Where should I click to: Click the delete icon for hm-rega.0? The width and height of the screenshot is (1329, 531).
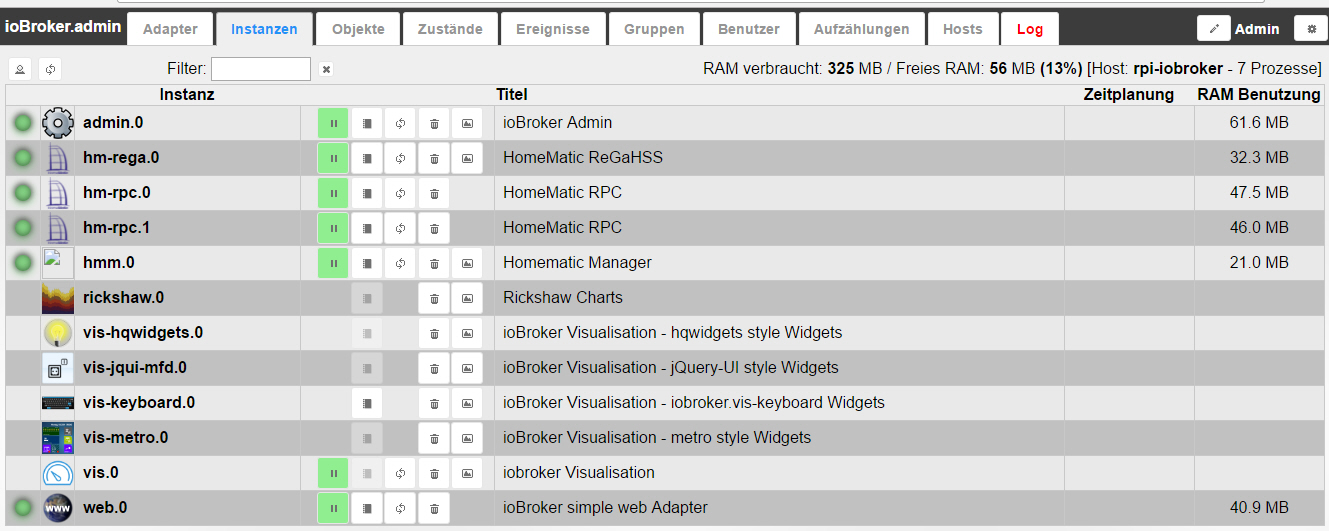[x=434, y=158]
